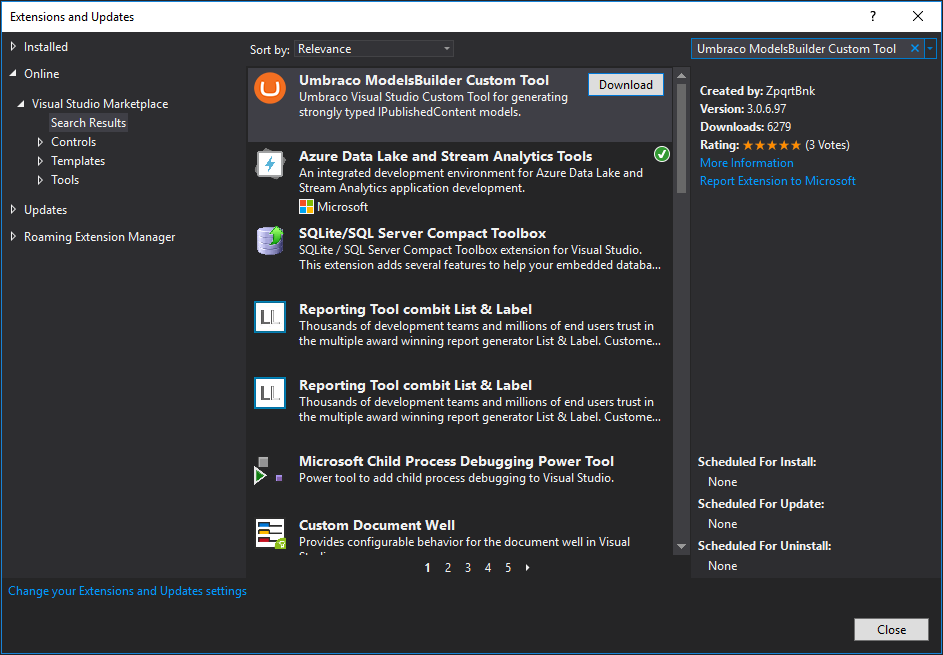Click the results scrollbar up arrow
This screenshot has height=655, width=943.
pyautogui.click(x=681, y=76)
